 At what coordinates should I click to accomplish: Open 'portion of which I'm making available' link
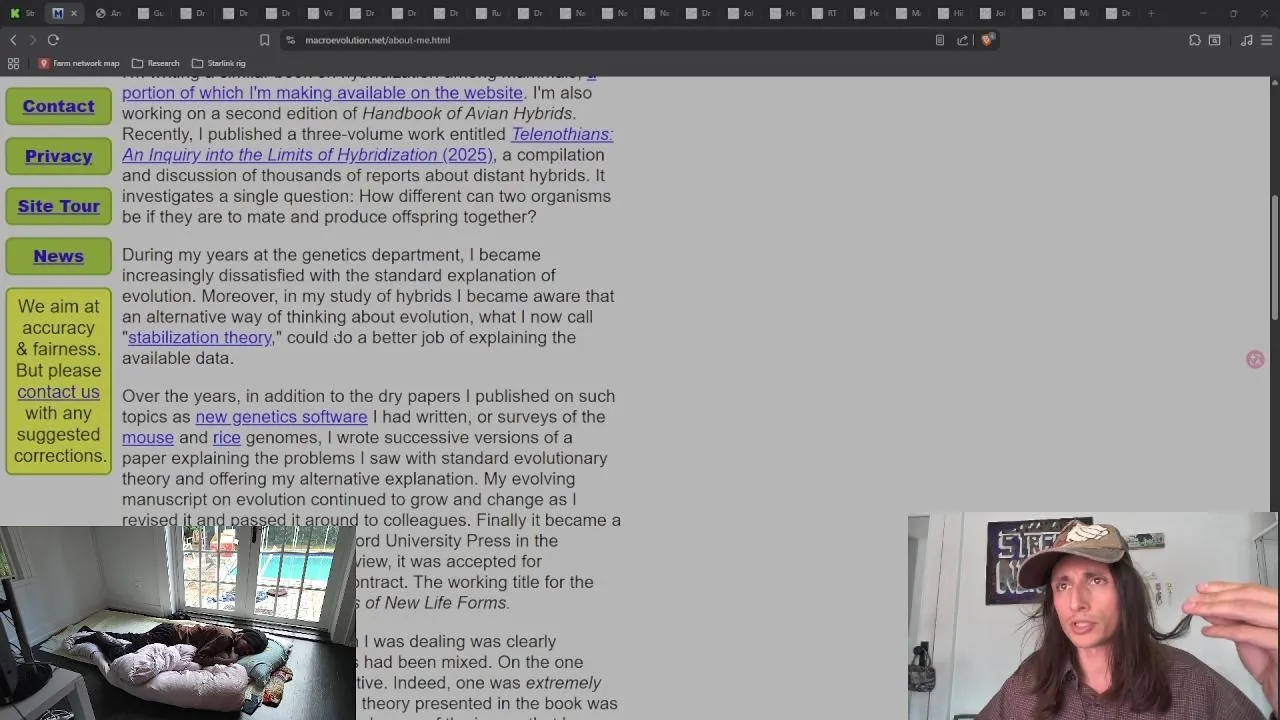pos(322,93)
